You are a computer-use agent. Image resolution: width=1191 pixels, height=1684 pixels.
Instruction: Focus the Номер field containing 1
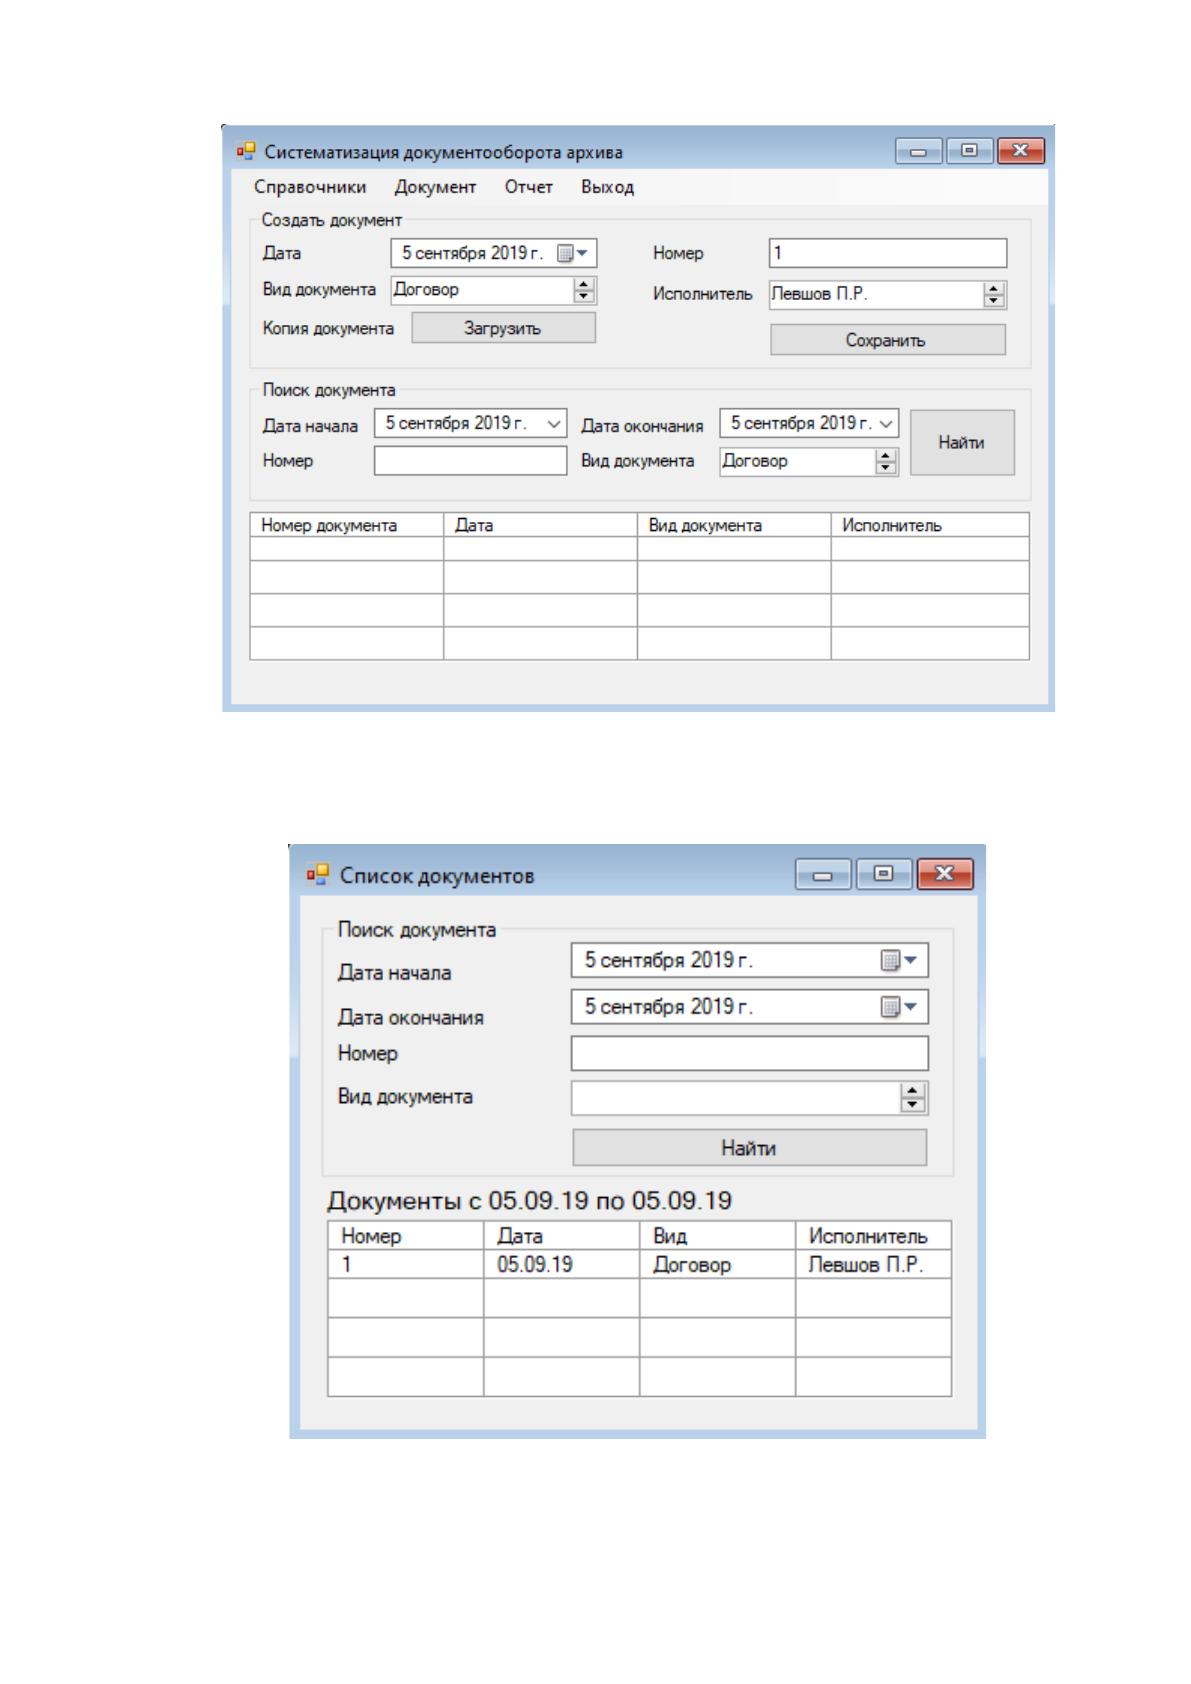[888, 253]
